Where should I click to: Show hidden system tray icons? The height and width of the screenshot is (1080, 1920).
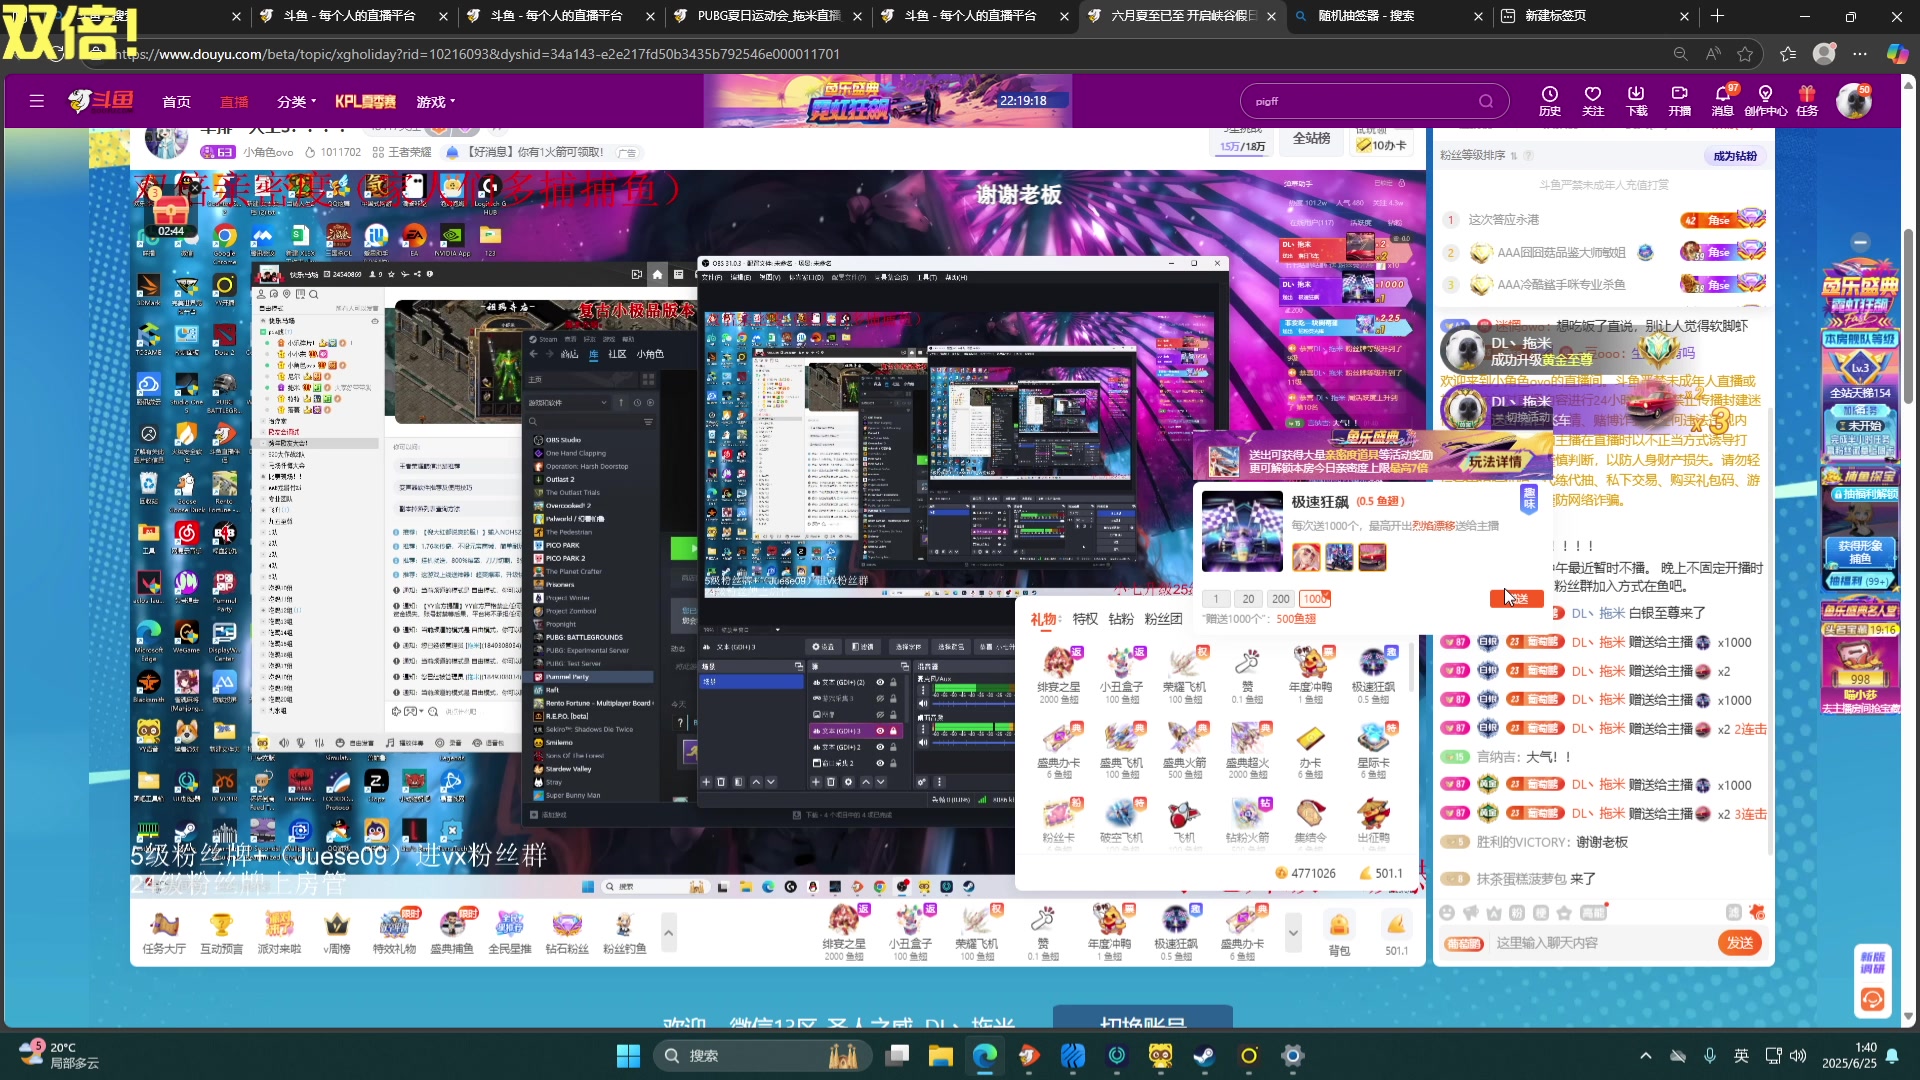pos(1646,1056)
